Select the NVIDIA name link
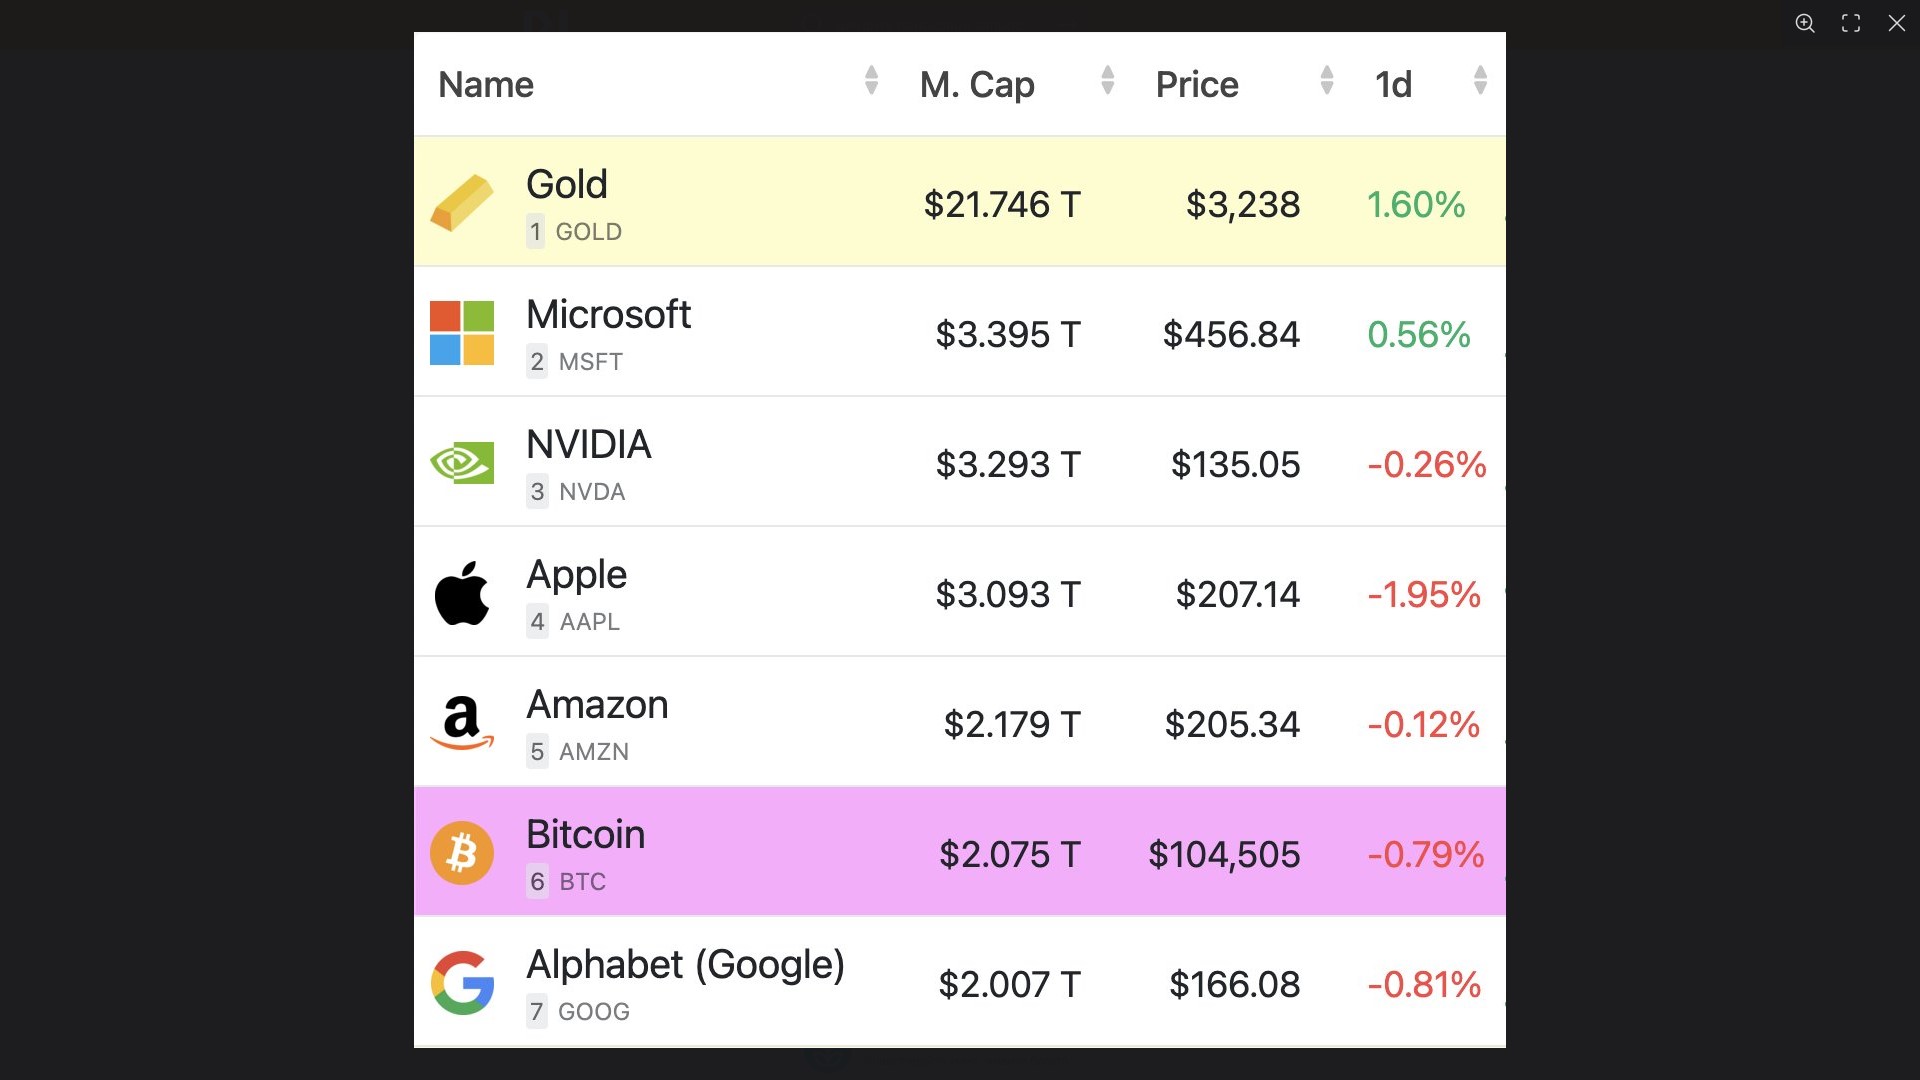The image size is (1920, 1080). tap(588, 445)
